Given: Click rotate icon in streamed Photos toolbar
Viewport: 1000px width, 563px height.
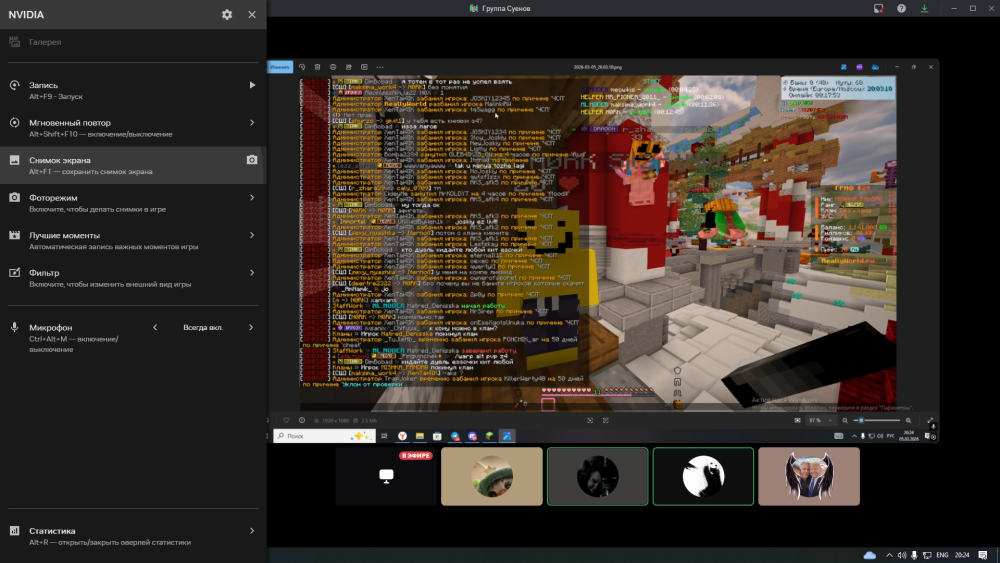Looking at the screenshot, I should point(302,67).
